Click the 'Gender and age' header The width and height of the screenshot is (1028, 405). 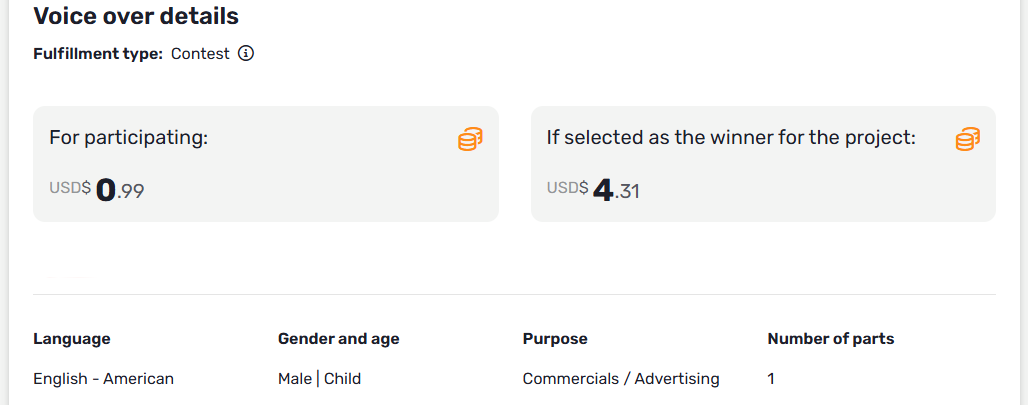[338, 339]
